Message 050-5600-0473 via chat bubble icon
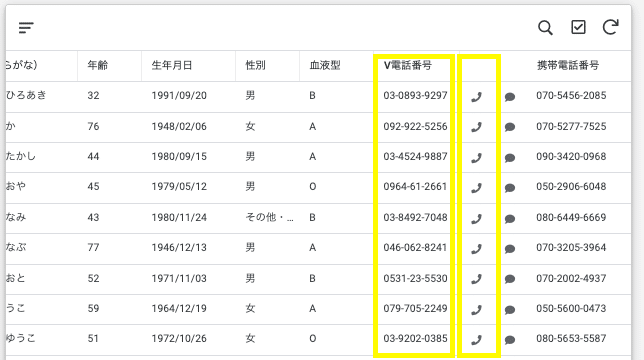644x360 pixels. point(510,310)
